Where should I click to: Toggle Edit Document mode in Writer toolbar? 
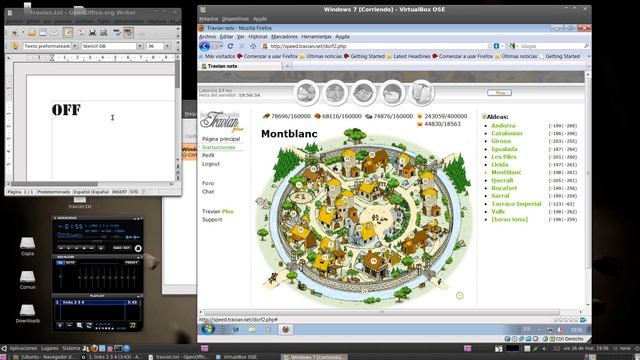[68, 32]
